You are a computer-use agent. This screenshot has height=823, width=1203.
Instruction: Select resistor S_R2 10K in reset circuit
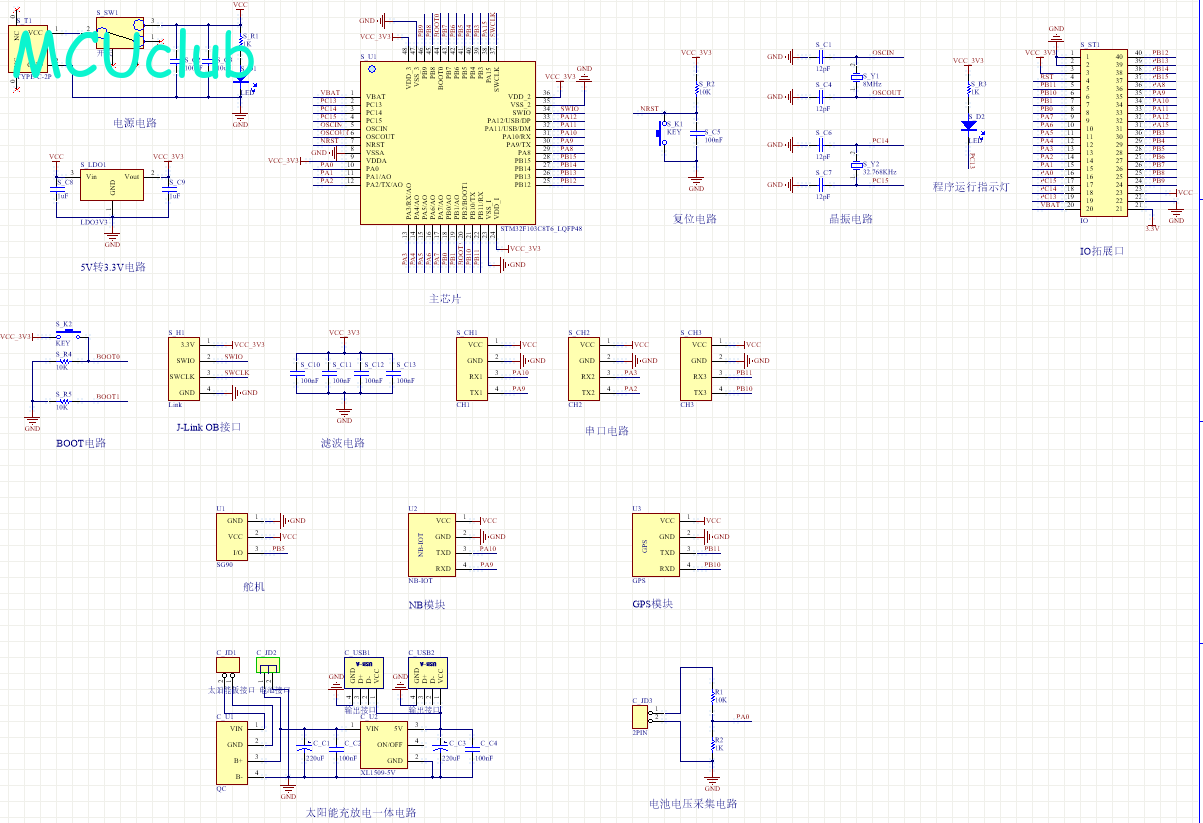[696, 88]
